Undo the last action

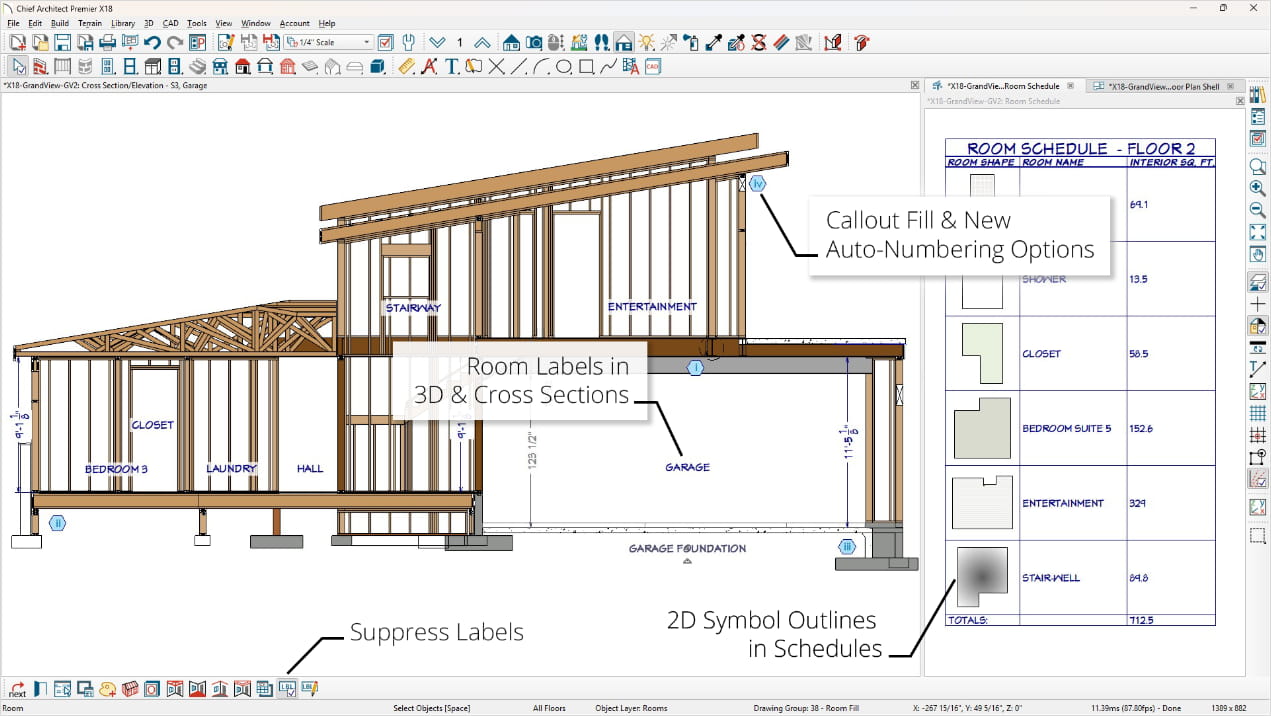click(152, 42)
